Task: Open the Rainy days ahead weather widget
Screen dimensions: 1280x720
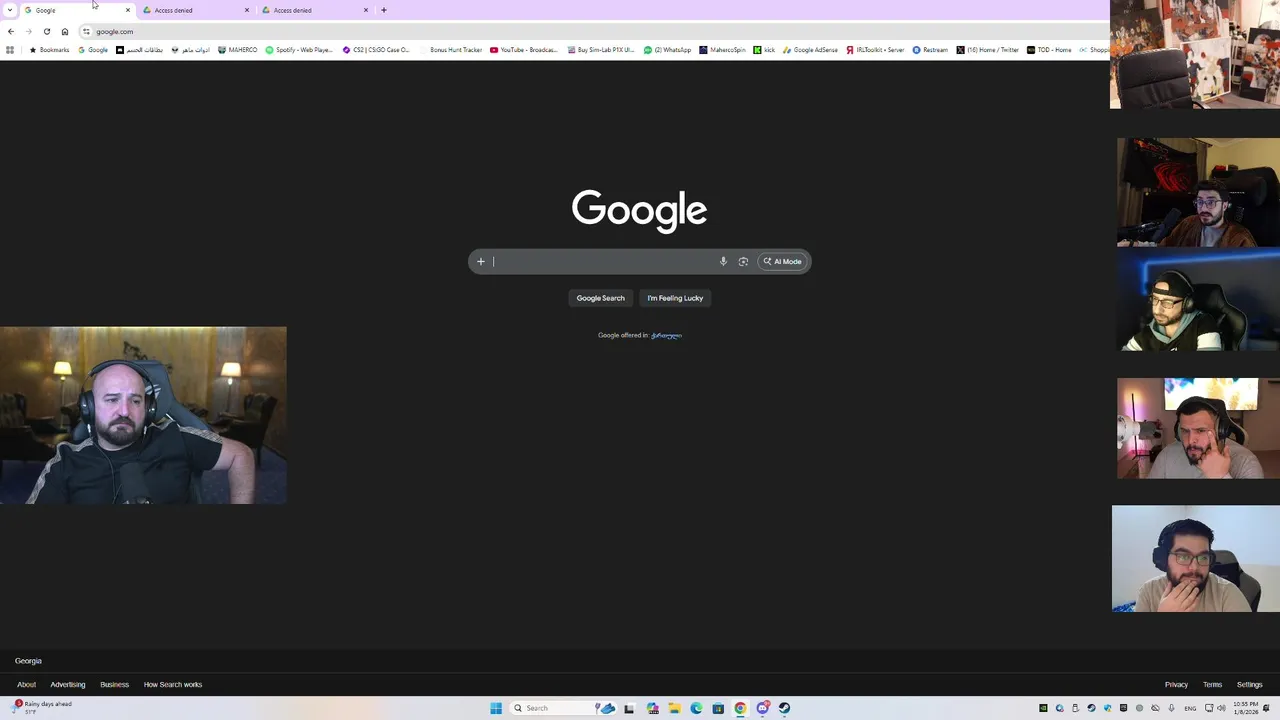Action: (42, 708)
